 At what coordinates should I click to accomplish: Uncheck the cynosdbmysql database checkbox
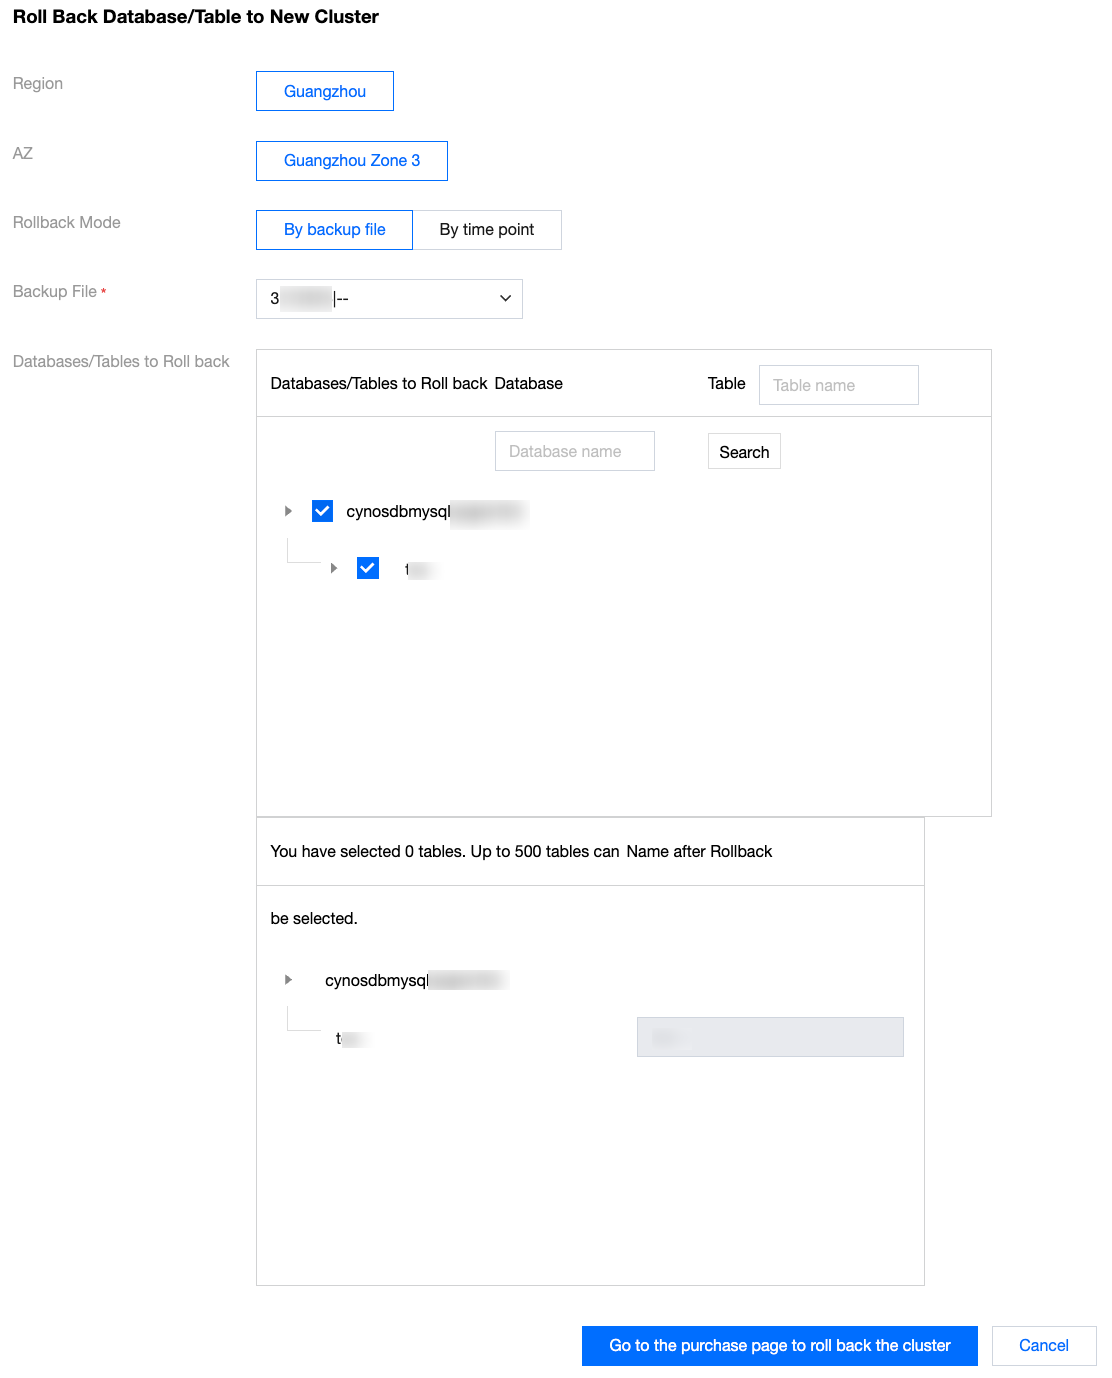pyautogui.click(x=322, y=511)
